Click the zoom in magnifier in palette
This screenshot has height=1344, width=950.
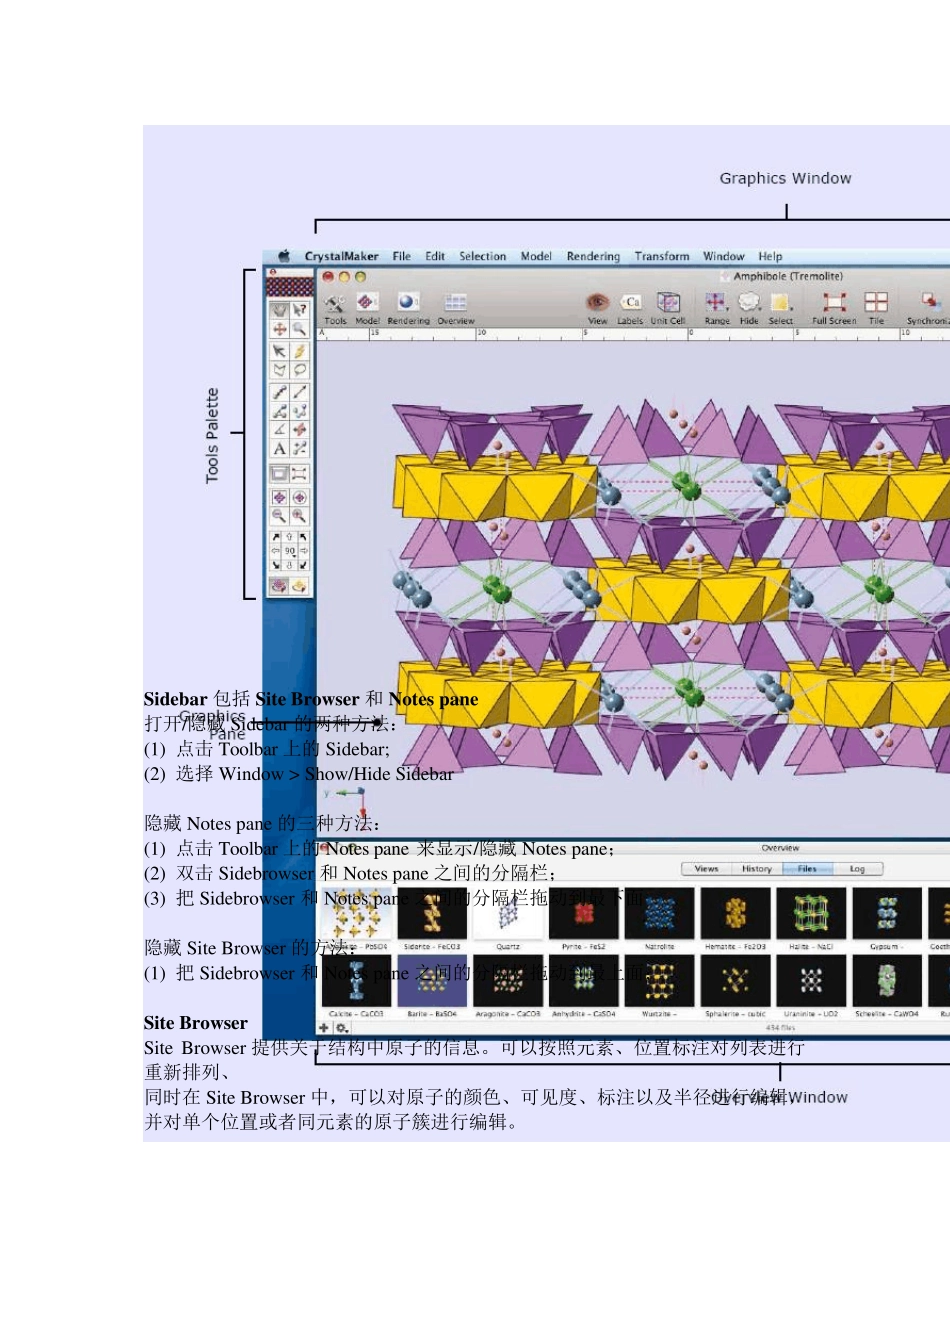(x=299, y=515)
